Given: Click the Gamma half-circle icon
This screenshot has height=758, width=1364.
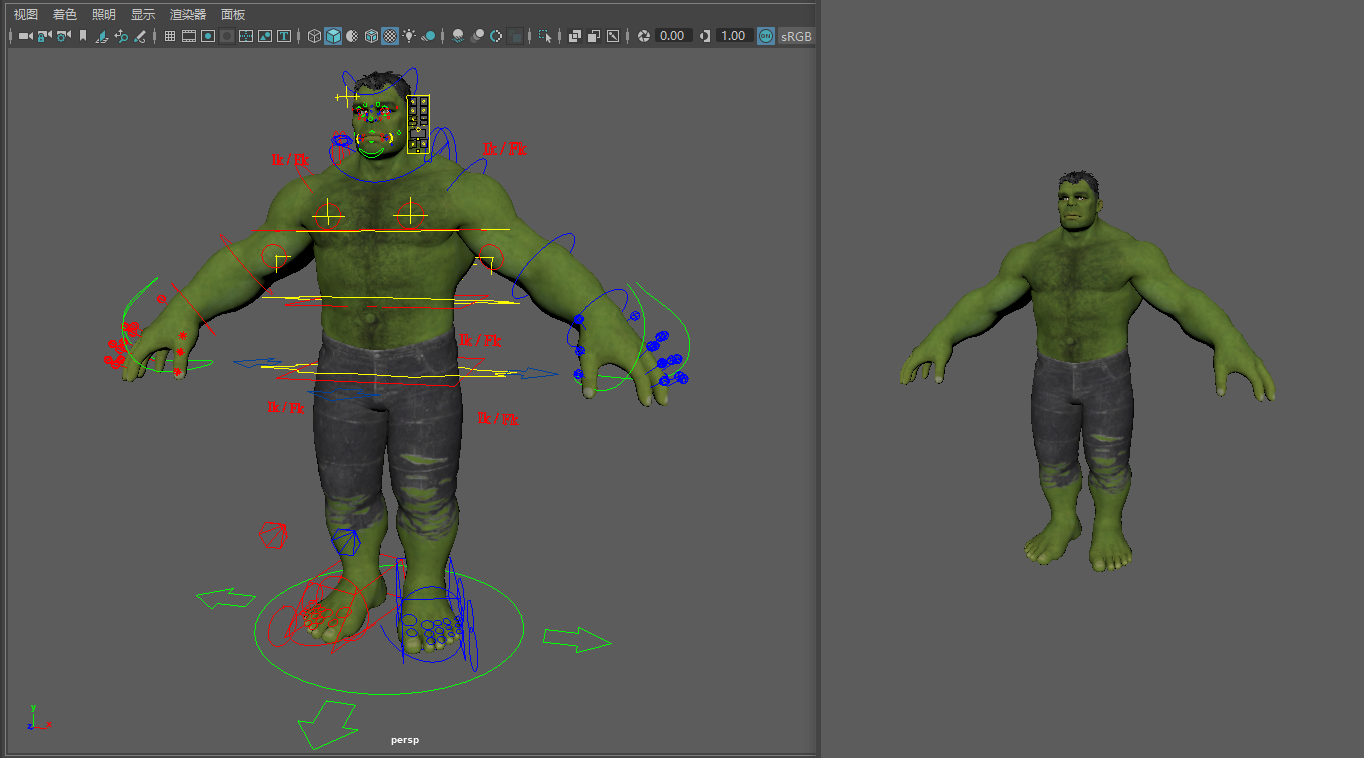Looking at the screenshot, I should 705,36.
